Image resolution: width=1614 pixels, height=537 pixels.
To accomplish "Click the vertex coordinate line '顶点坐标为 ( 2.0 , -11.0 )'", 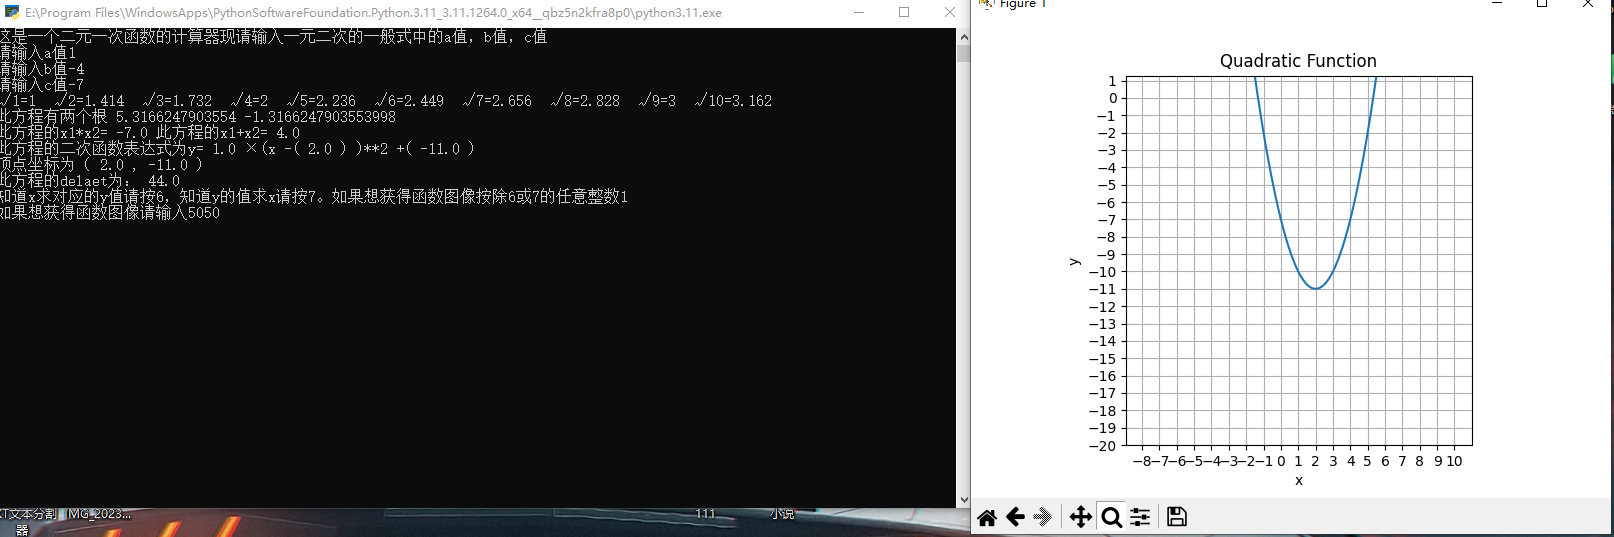I will (x=101, y=165).
